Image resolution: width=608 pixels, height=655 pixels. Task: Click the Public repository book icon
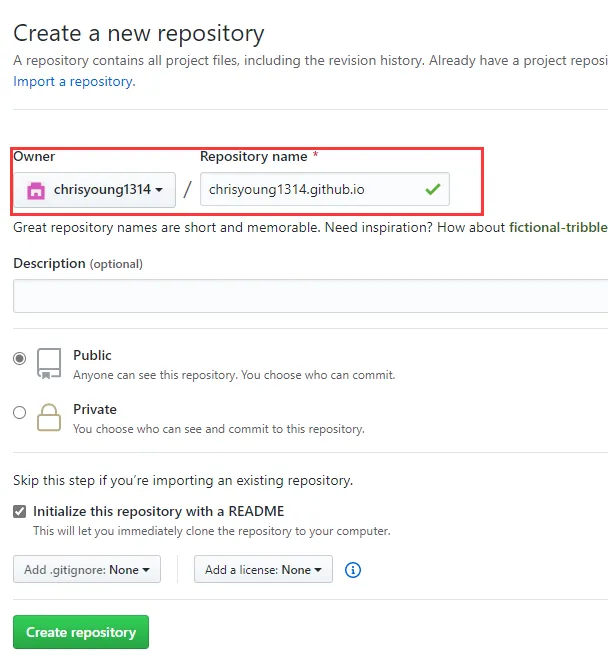click(49, 363)
